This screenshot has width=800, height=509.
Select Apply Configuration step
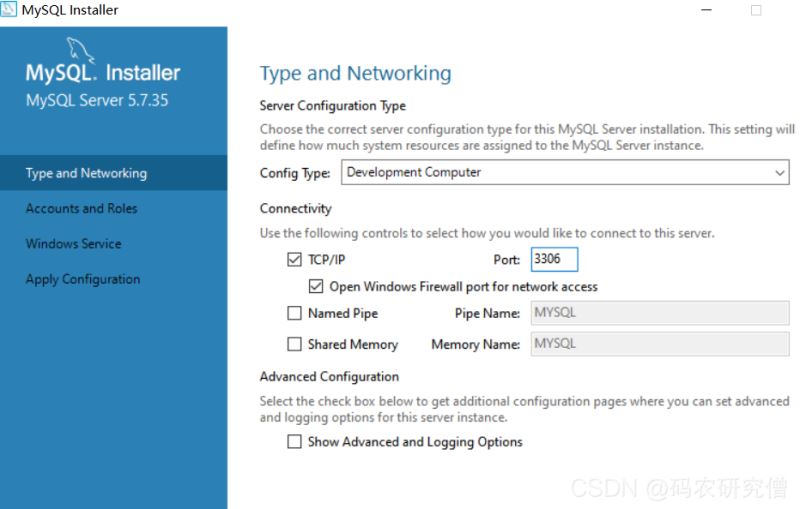click(x=83, y=279)
